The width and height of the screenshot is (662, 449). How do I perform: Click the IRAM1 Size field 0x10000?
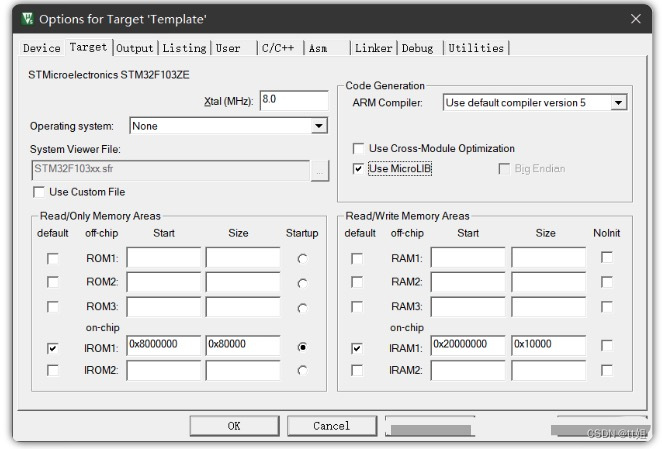[549, 345]
